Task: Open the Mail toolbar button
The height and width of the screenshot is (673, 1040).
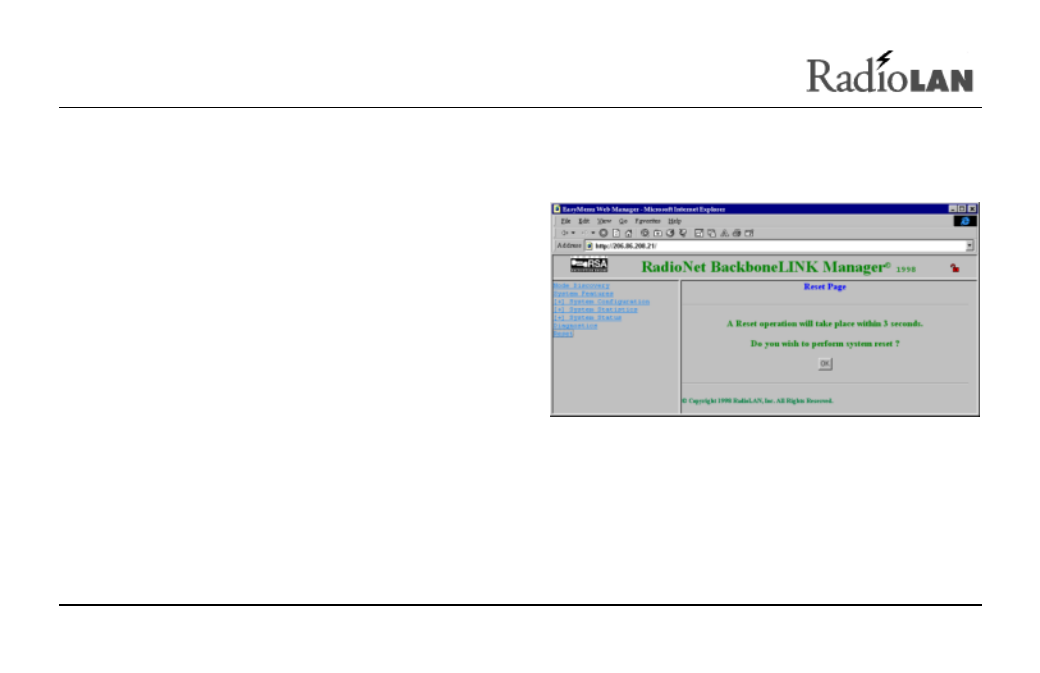Action: coord(712,233)
